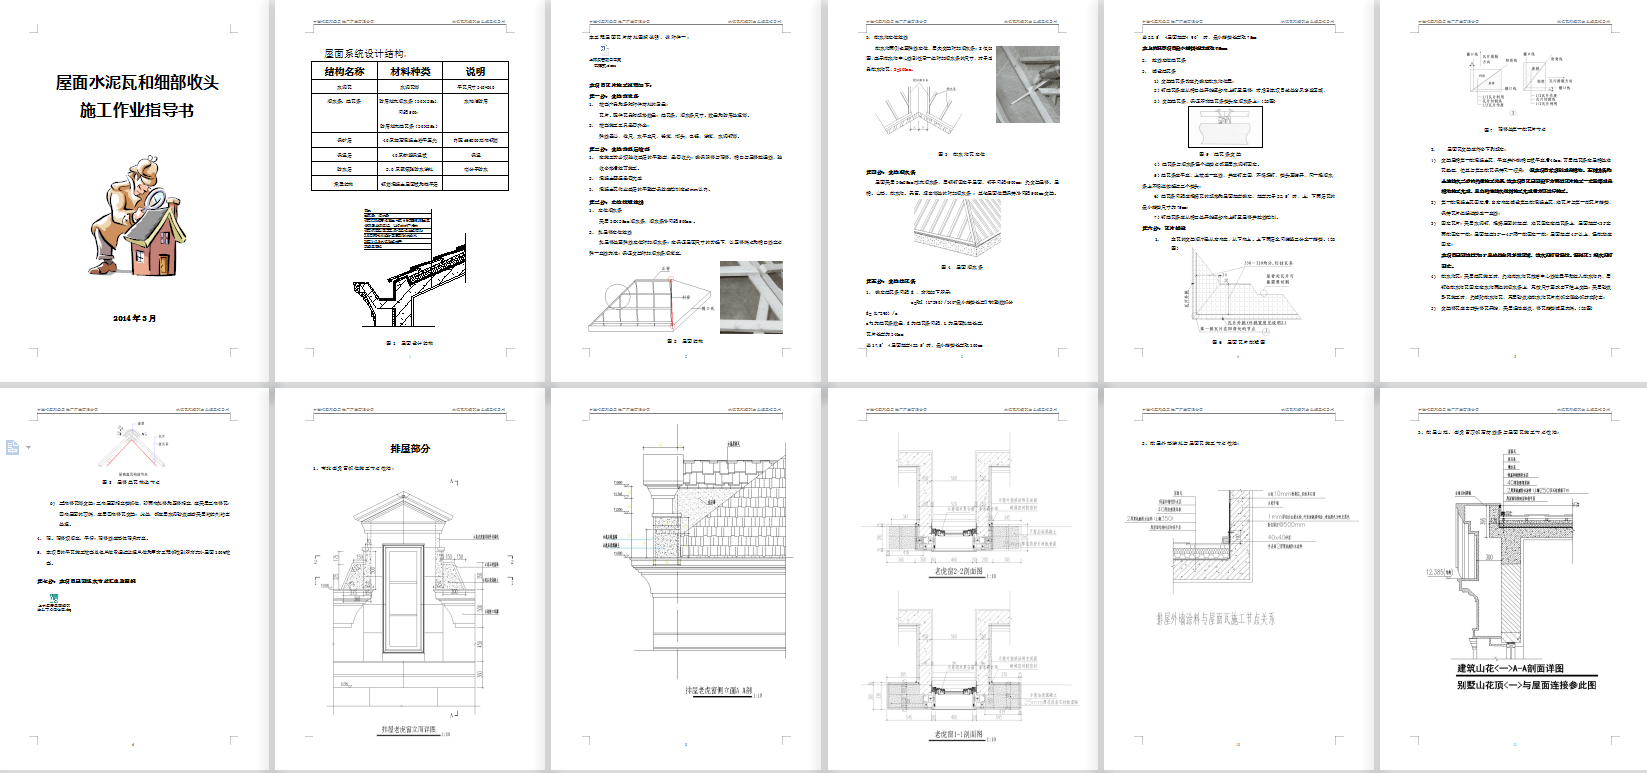Click the paragraph layout options icon
Image resolution: width=1647 pixels, height=773 pixels.
(x=12, y=447)
